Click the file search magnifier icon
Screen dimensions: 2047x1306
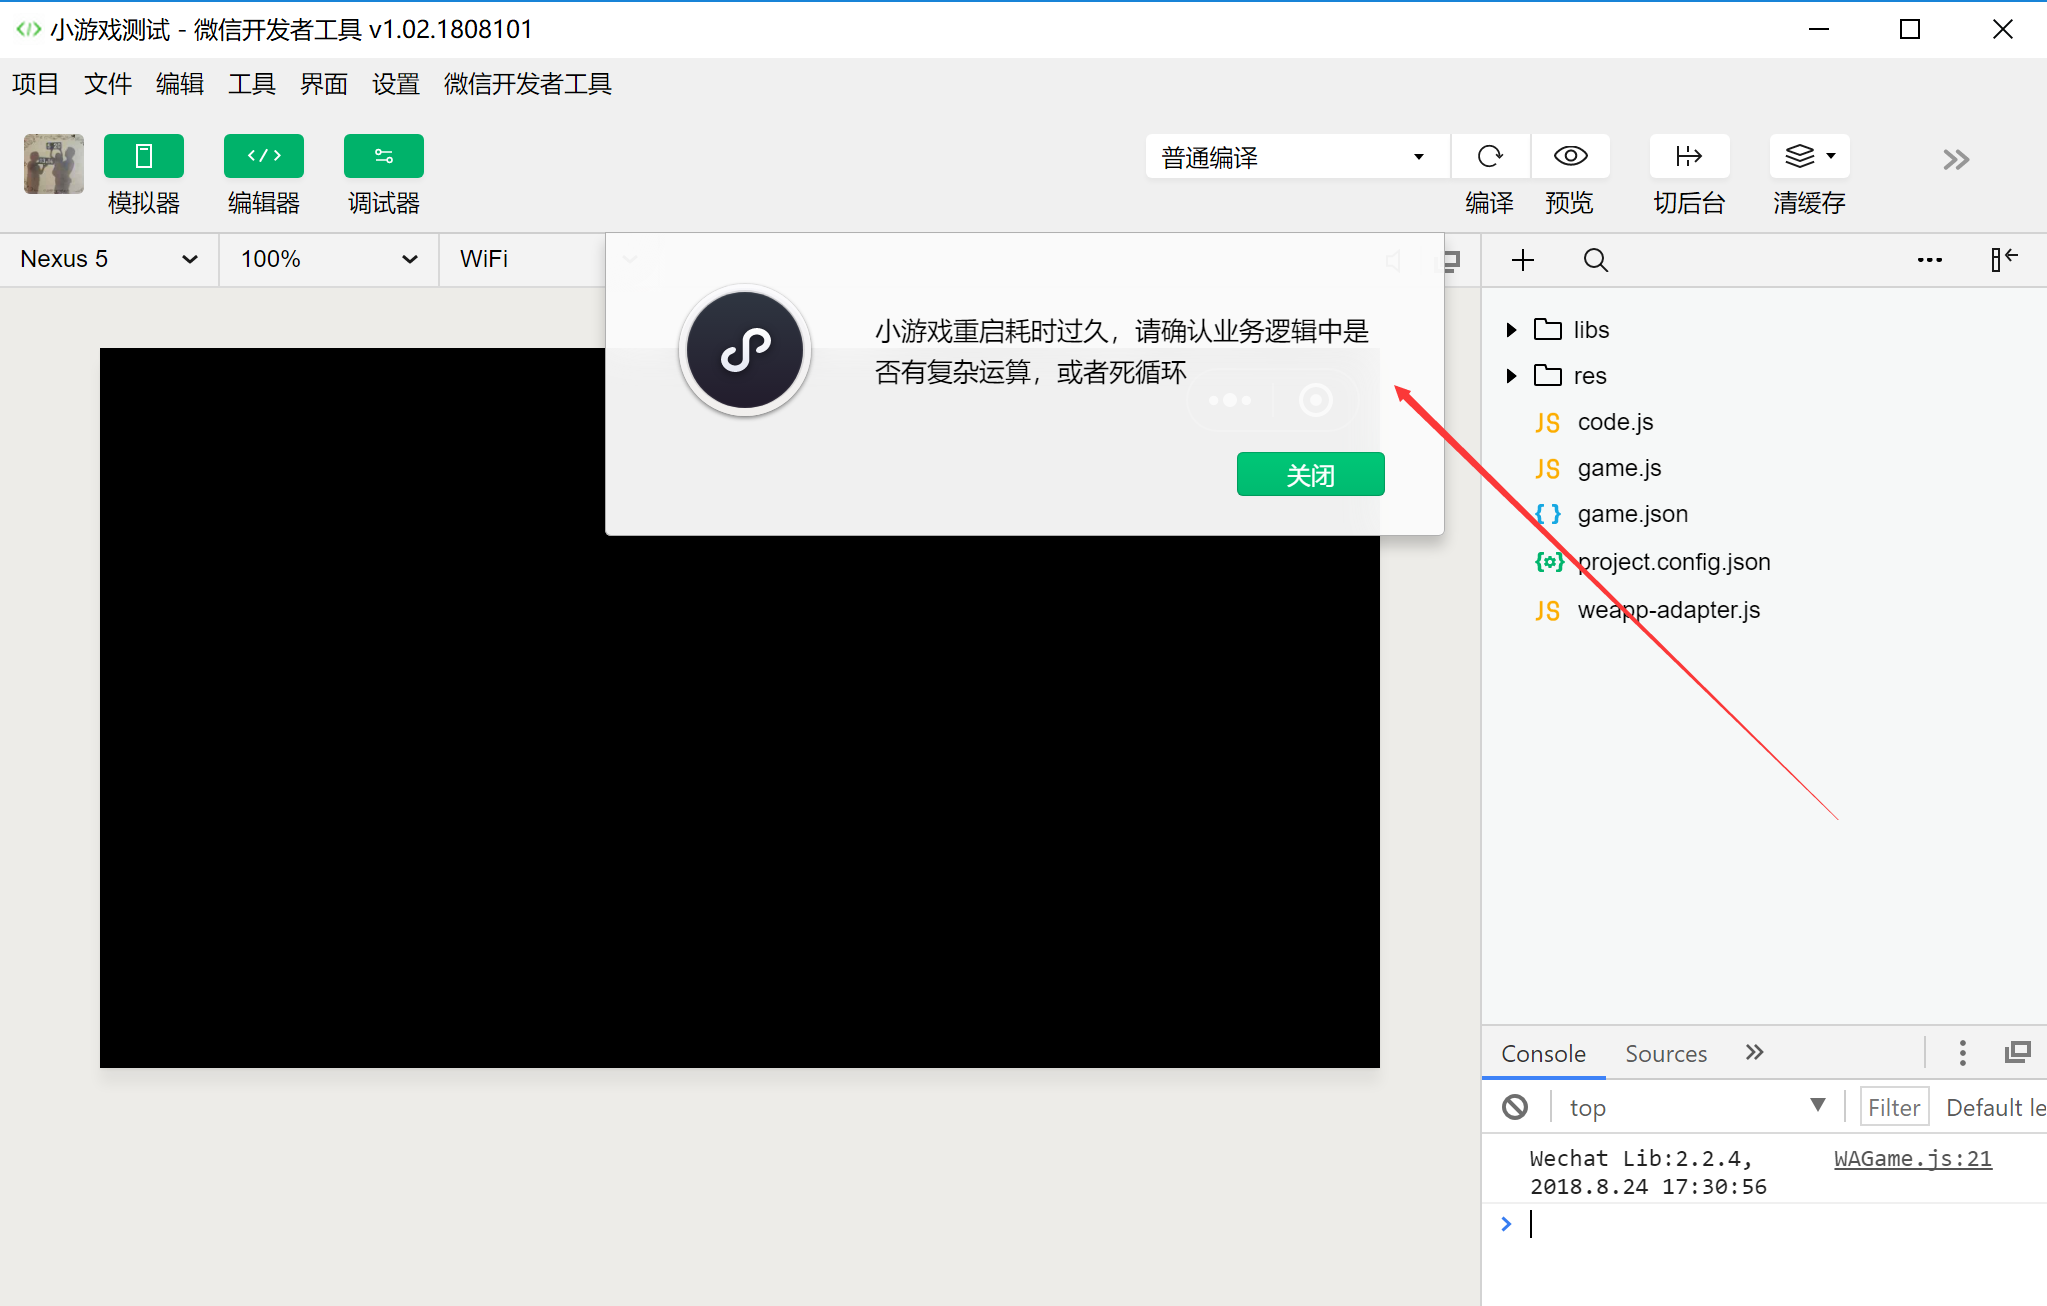[1596, 260]
